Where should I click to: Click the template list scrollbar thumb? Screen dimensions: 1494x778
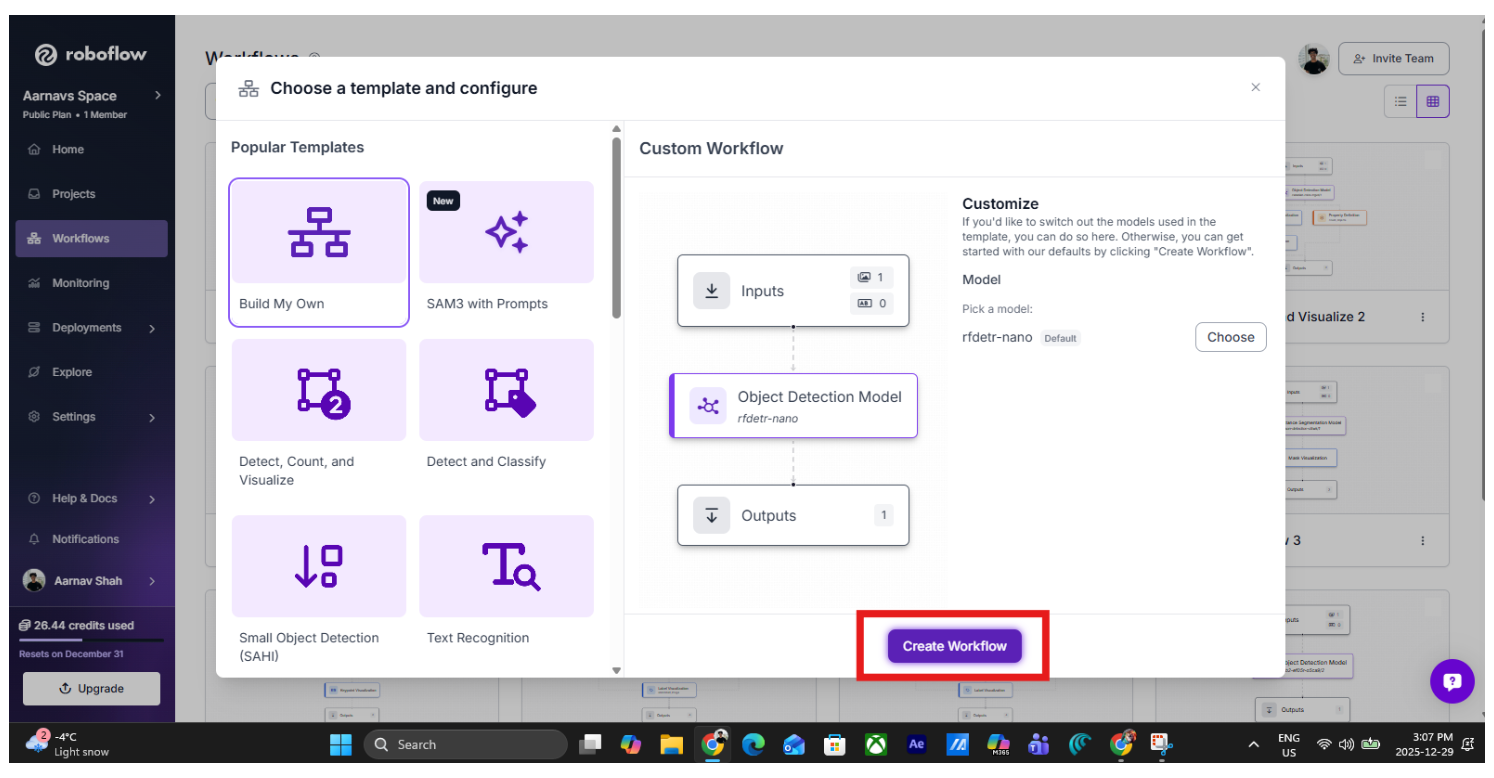click(x=616, y=228)
